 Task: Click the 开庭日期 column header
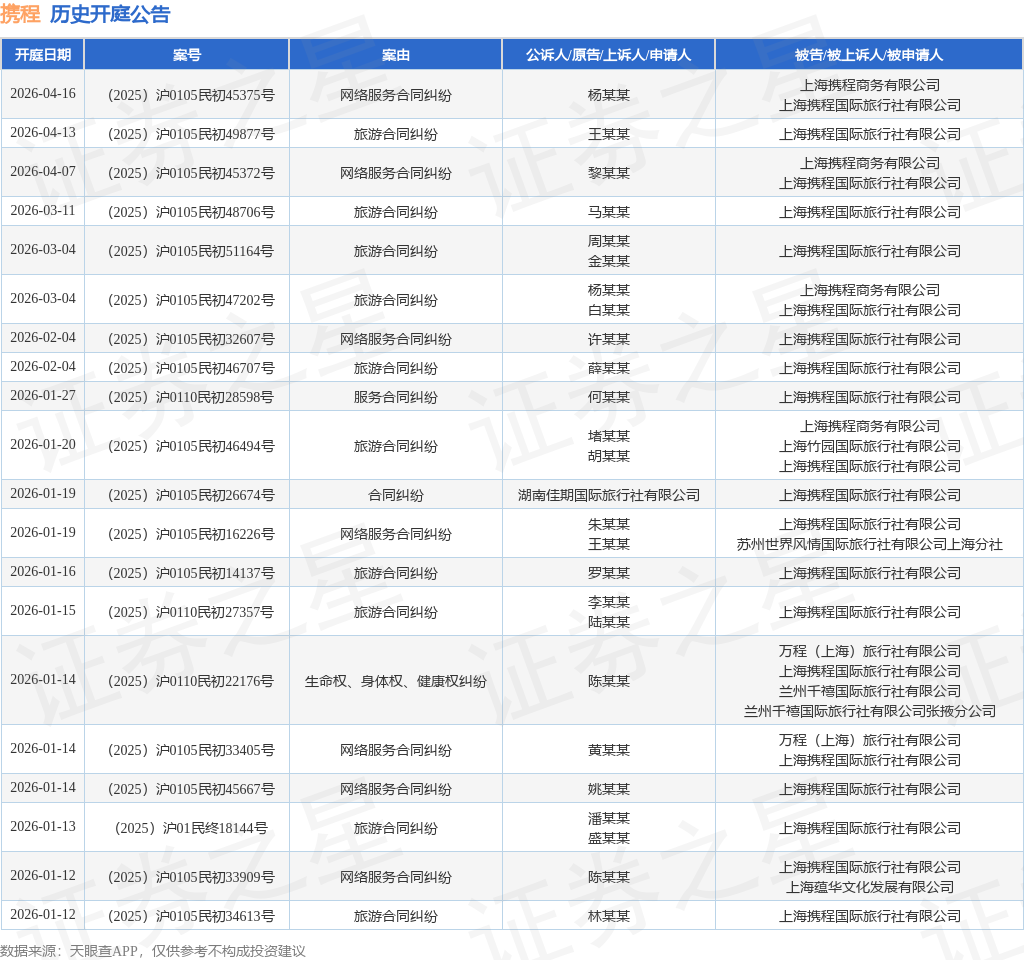tap(43, 55)
